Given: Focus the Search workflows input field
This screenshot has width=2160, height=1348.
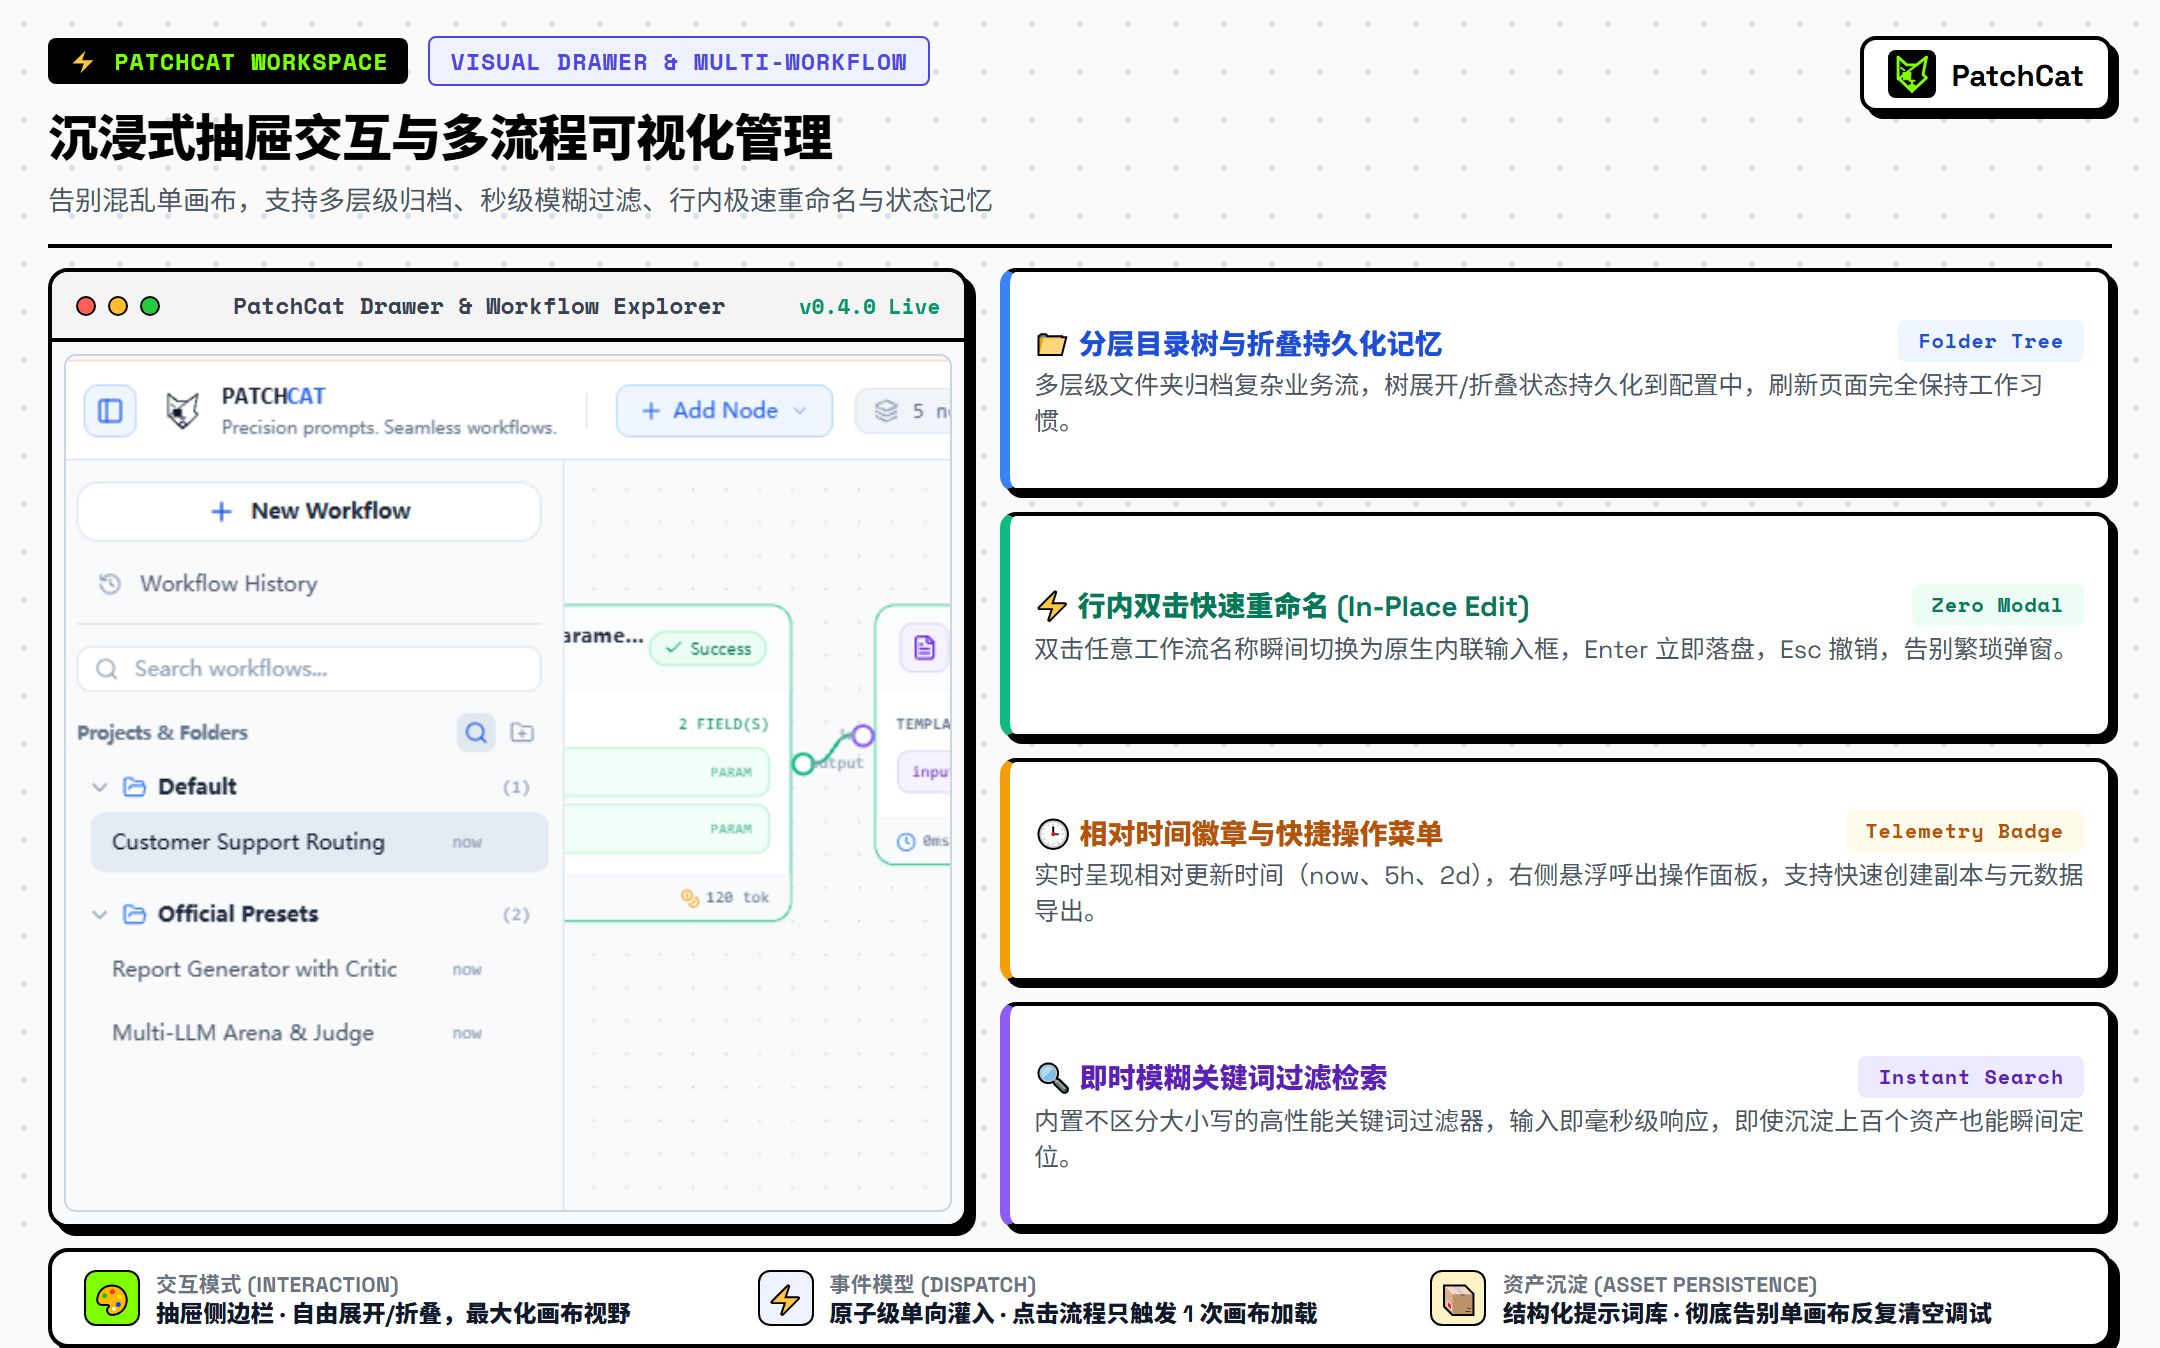Looking at the screenshot, I should click(310, 668).
